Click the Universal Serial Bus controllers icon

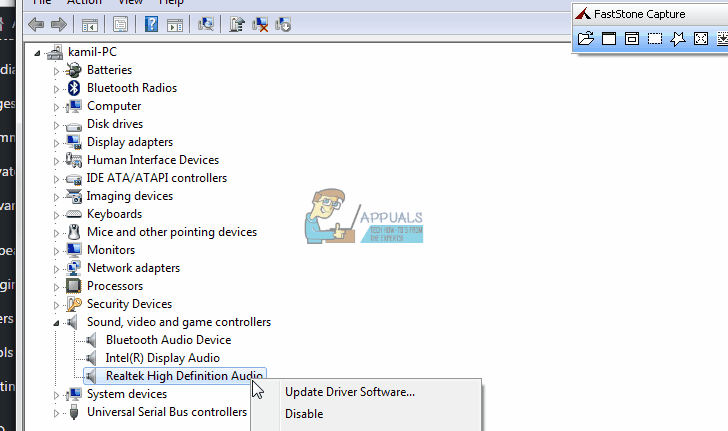tap(74, 412)
